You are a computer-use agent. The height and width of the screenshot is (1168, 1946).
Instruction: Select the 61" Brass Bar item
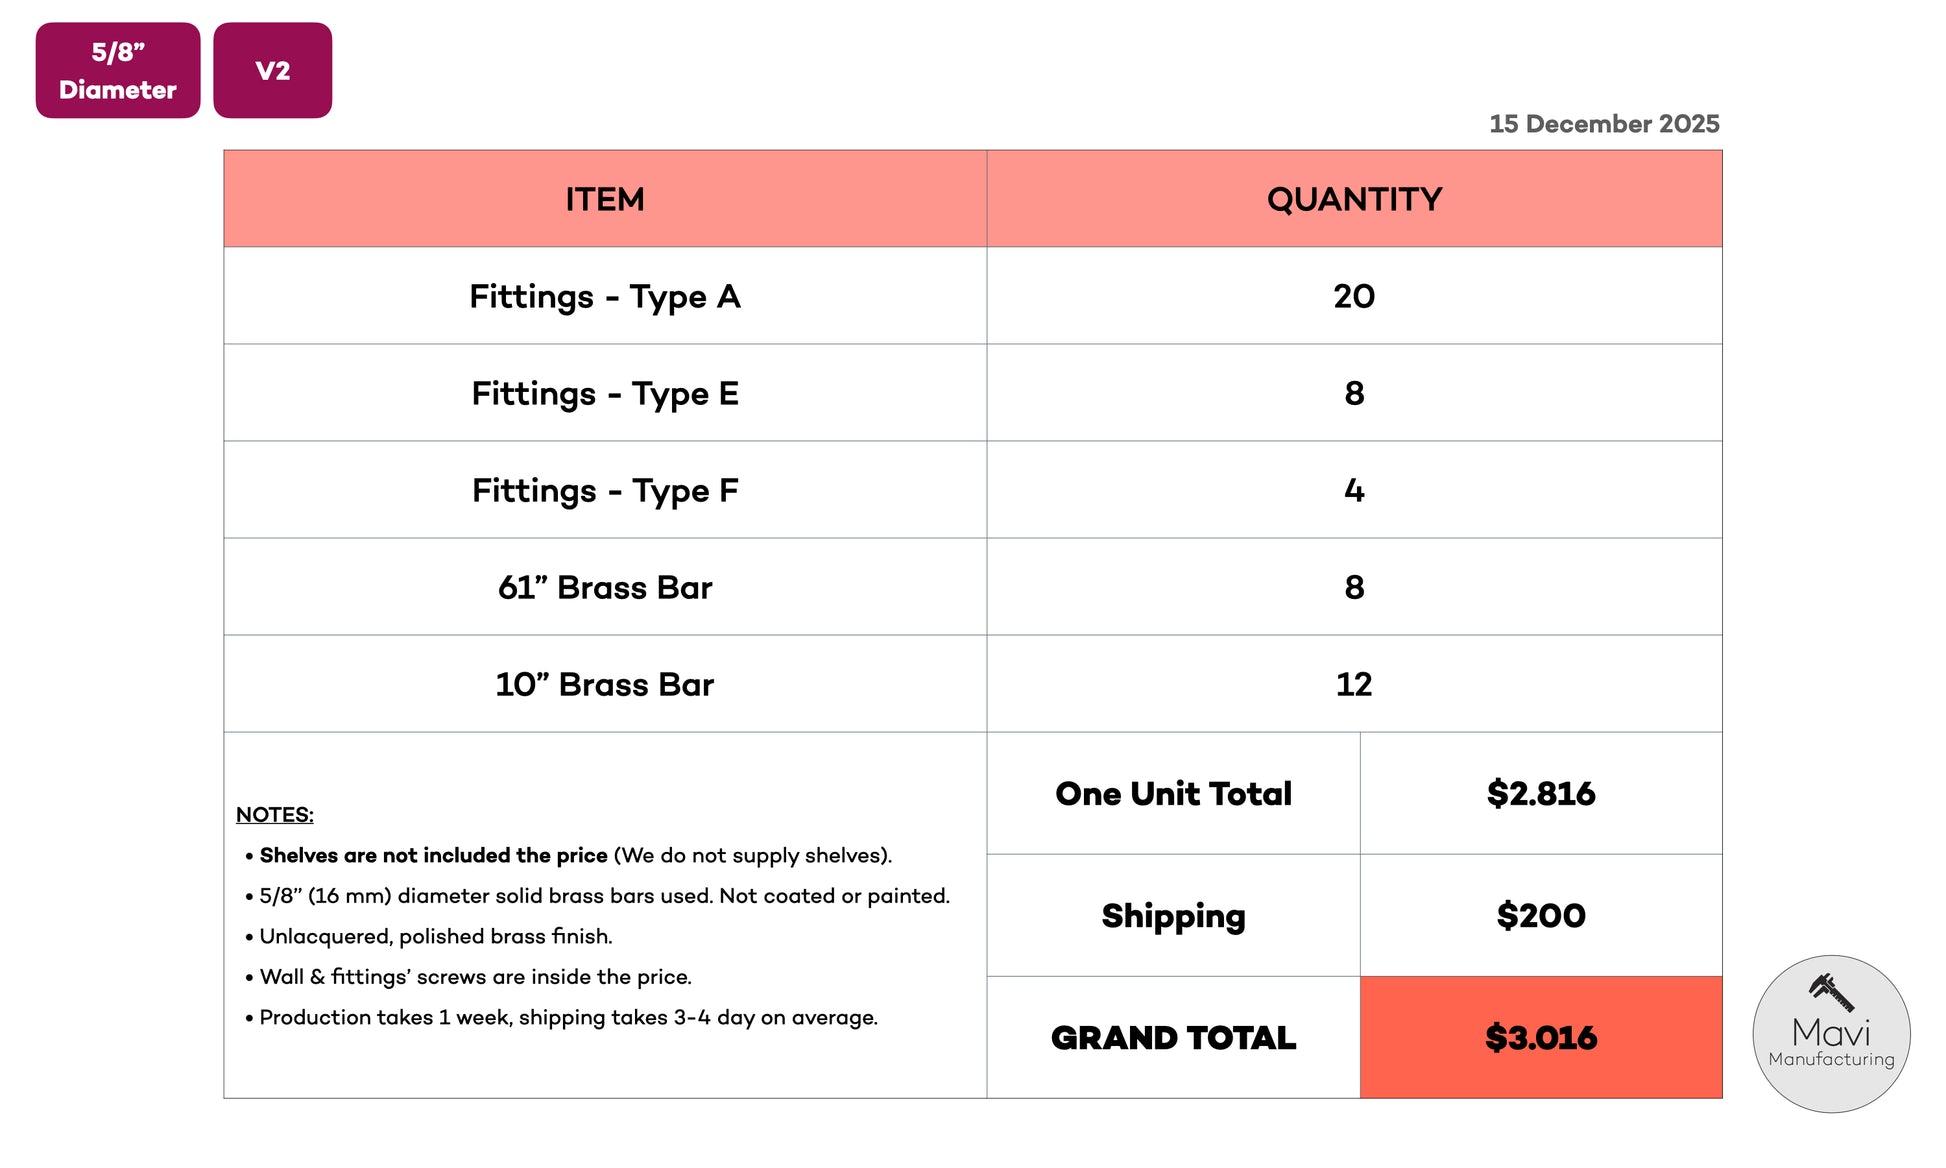pyautogui.click(x=605, y=587)
